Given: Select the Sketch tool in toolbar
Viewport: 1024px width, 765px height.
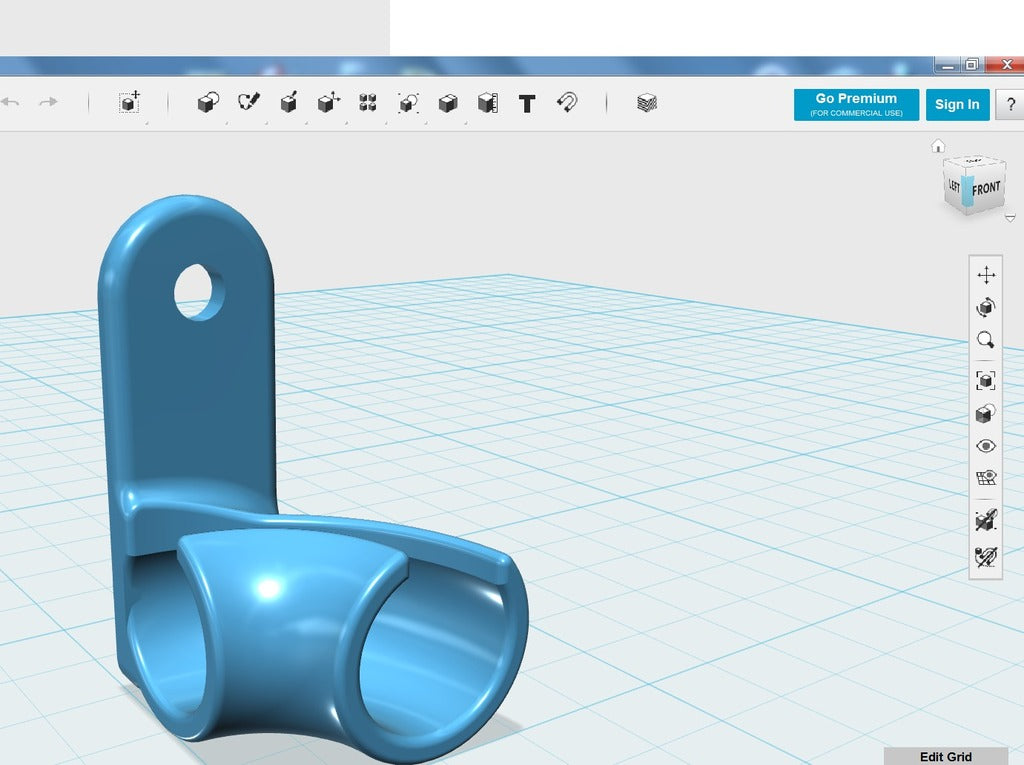Looking at the screenshot, I should pyautogui.click(x=248, y=103).
